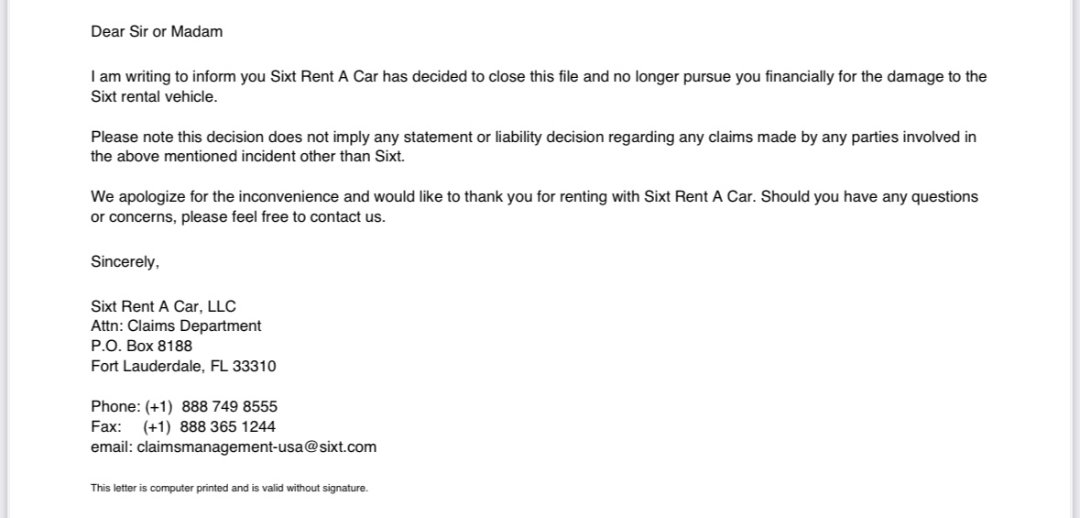Click the text "incident other than Sixt."
Viewport: 1080px width, 518px height.
pyautogui.click(x=350, y=157)
